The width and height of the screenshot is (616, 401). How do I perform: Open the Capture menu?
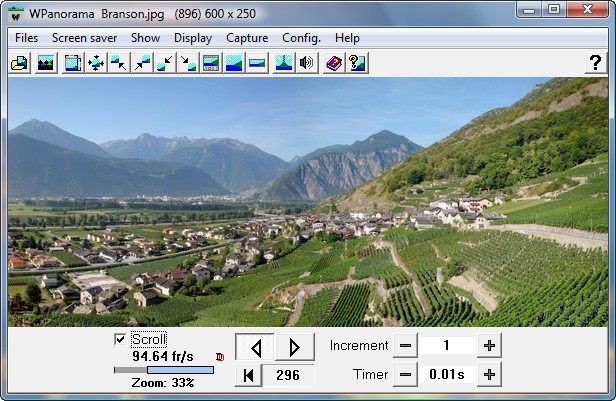coord(246,38)
